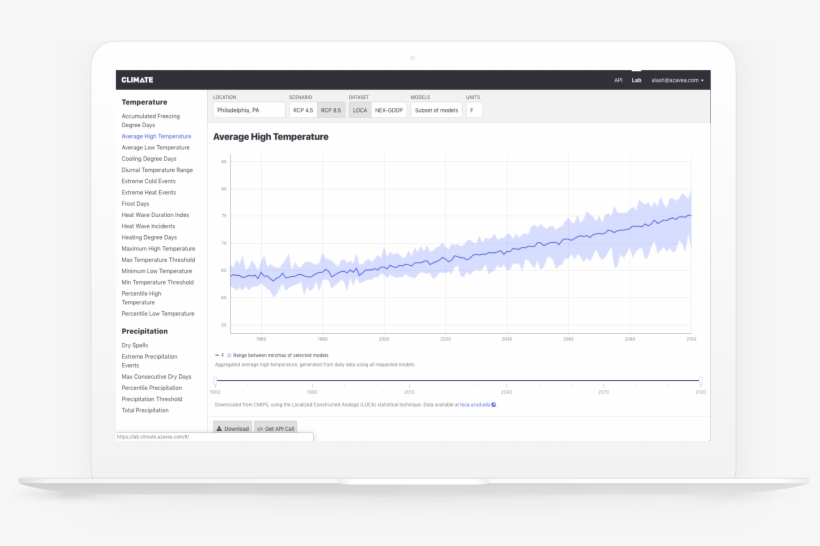Switch dataset to NEX-GDDP
Screen dimensions: 820x546
(x=389, y=110)
